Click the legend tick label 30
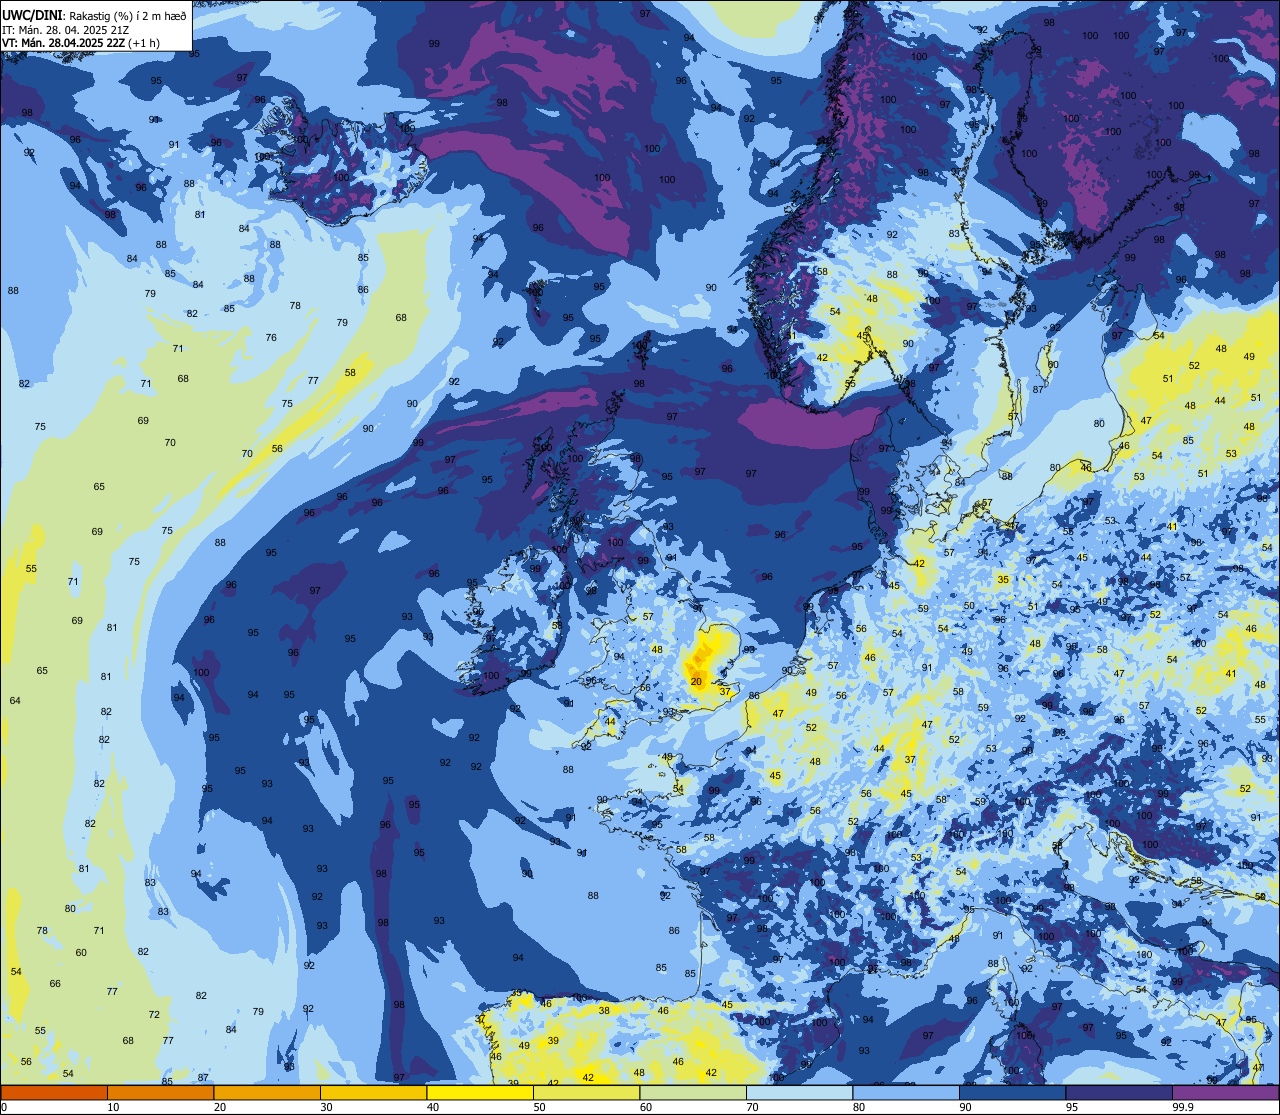 326,1107
